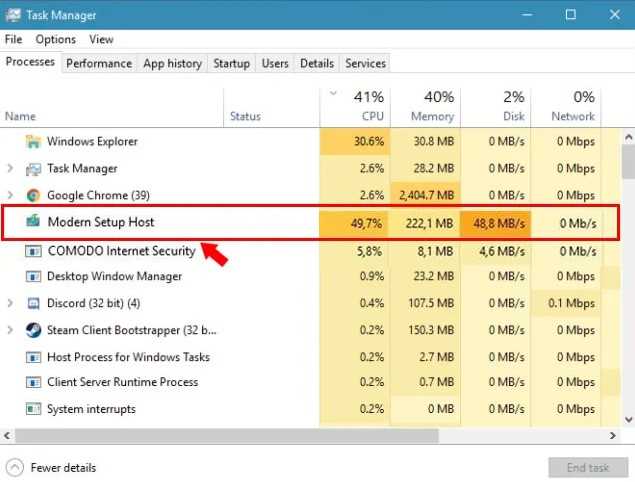The image size is (635, 482).
Task: Click the Fewer details link
Action: pyautogui.click(x=63, y=468)
